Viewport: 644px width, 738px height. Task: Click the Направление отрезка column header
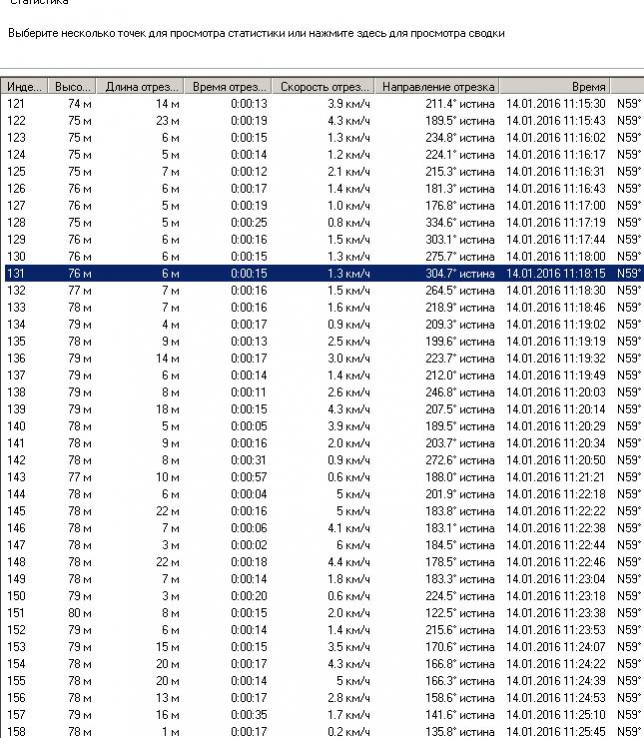click(438, 87)
